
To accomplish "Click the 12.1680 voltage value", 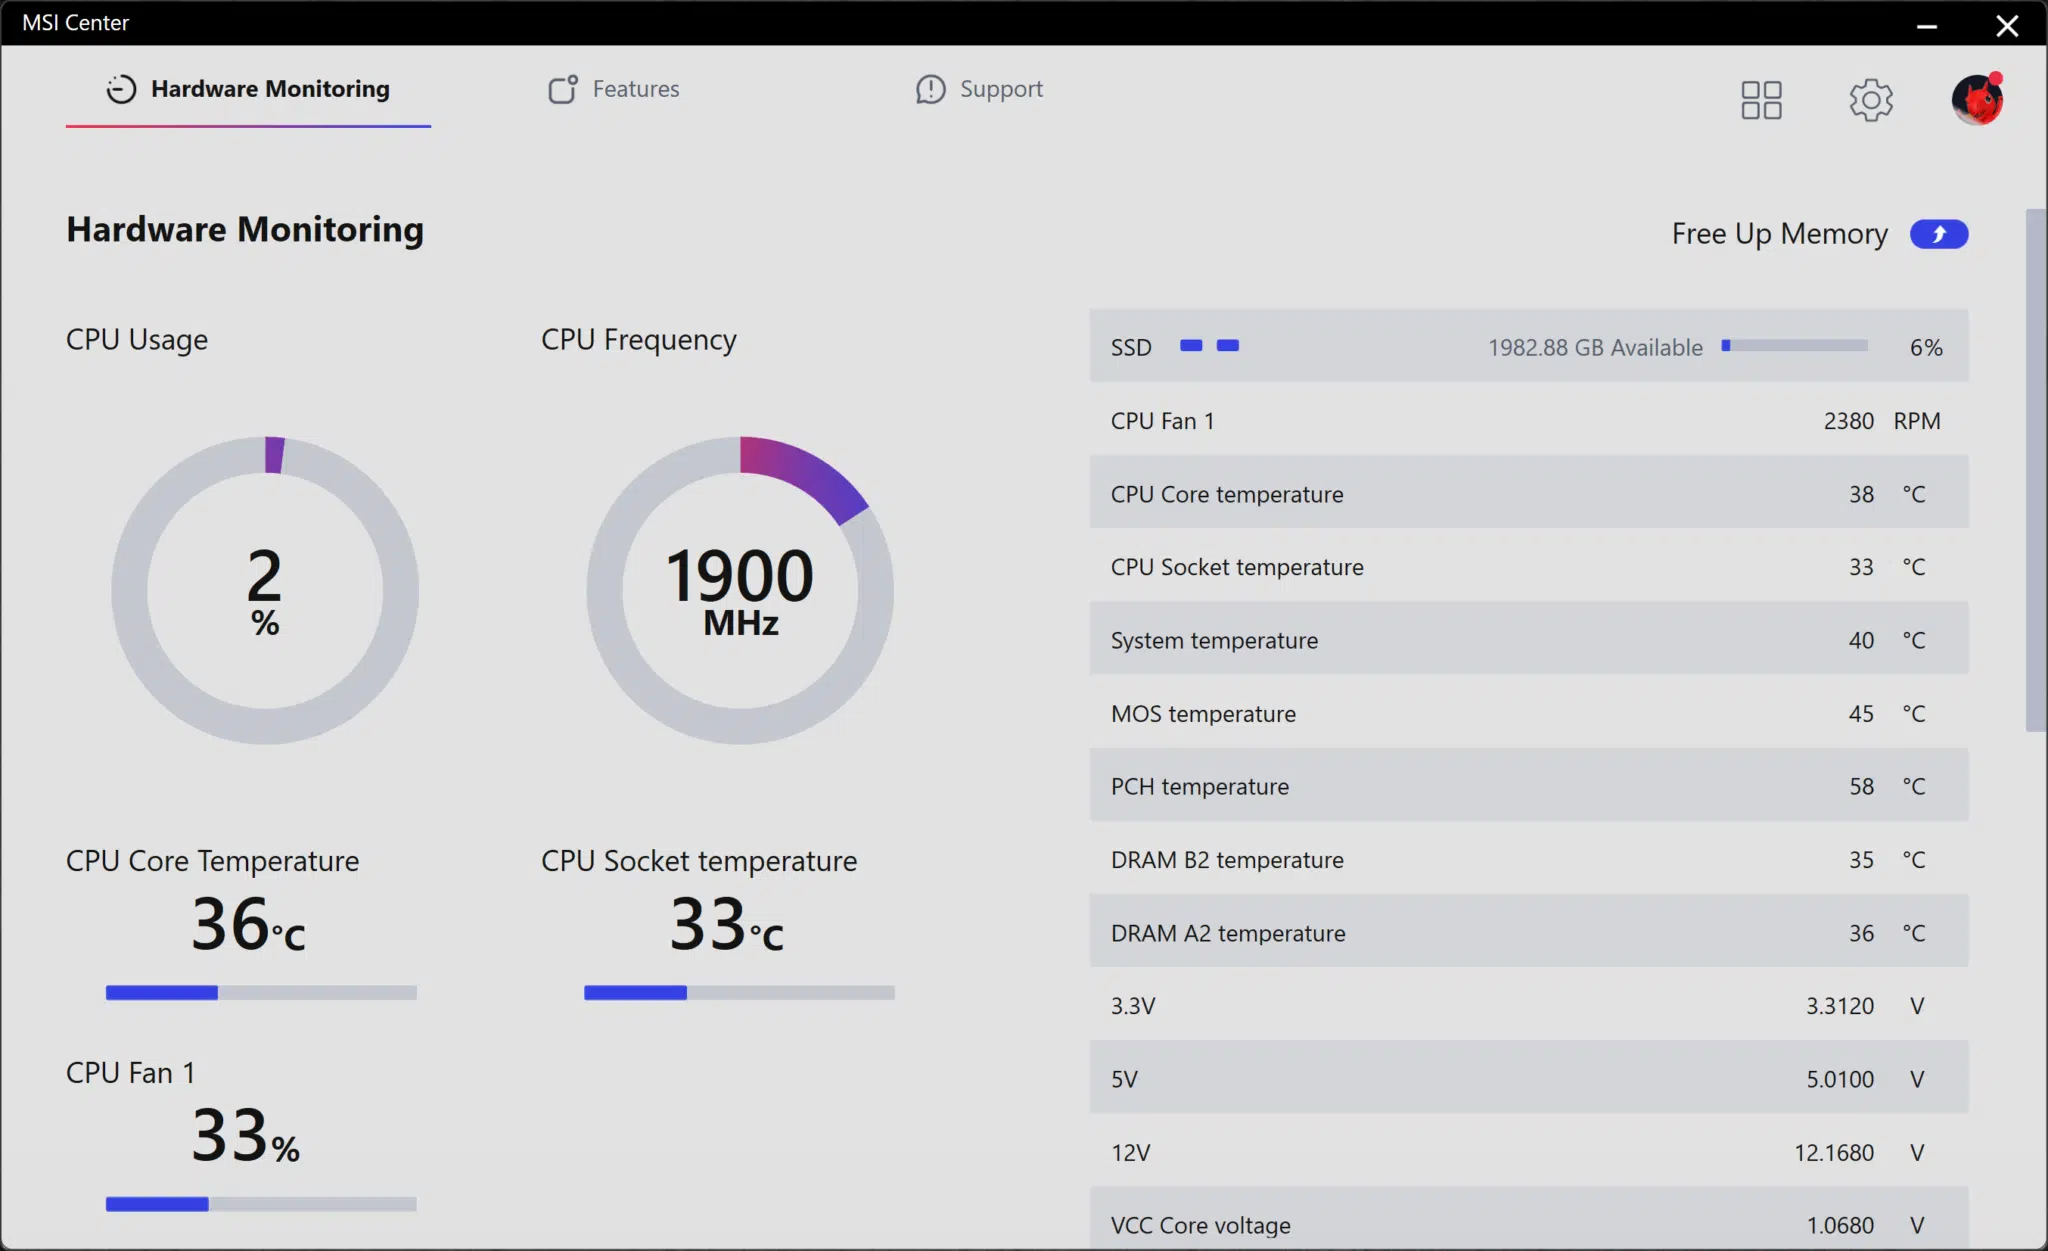I will [x=1834, y=1152].
